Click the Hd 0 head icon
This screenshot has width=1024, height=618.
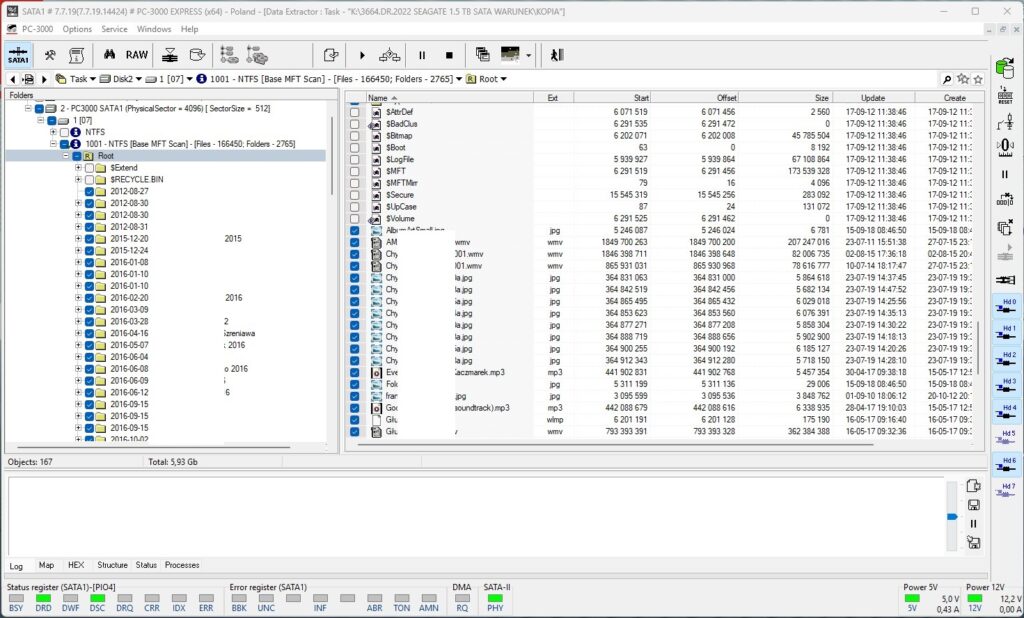pyautogui.click(x=1005, y=307)
